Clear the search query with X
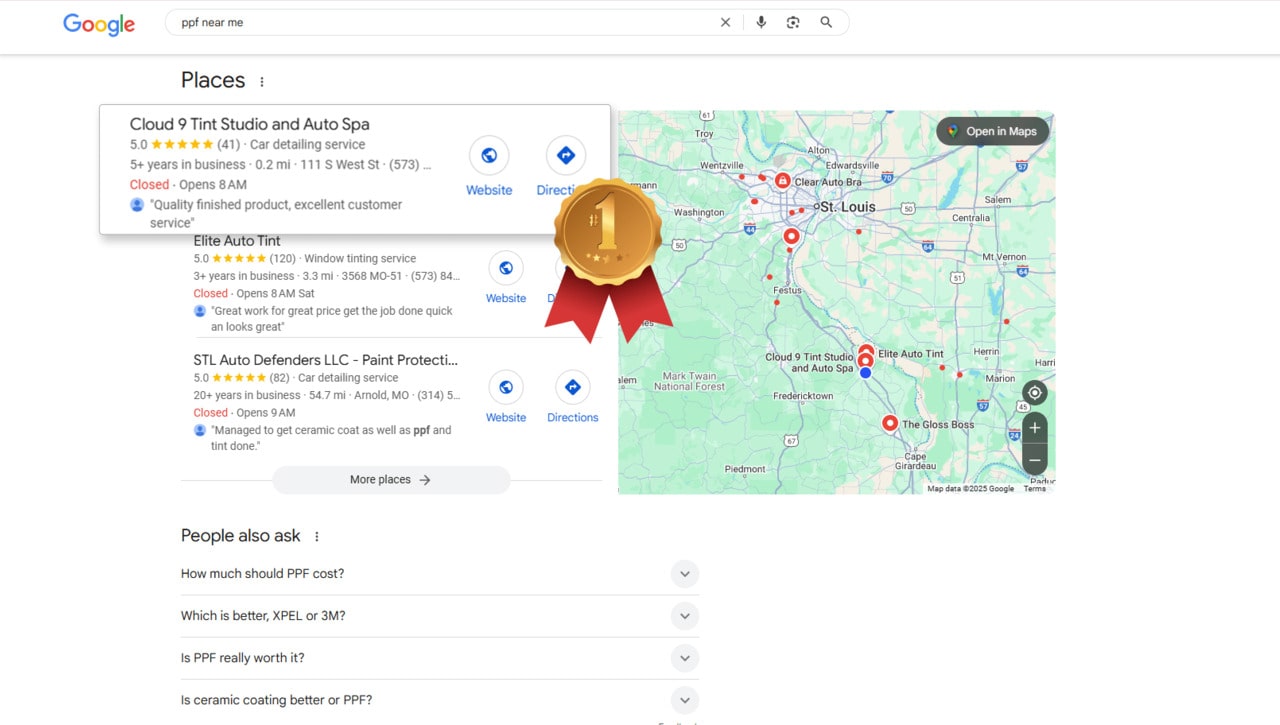1280x725 pixels. 726,22
